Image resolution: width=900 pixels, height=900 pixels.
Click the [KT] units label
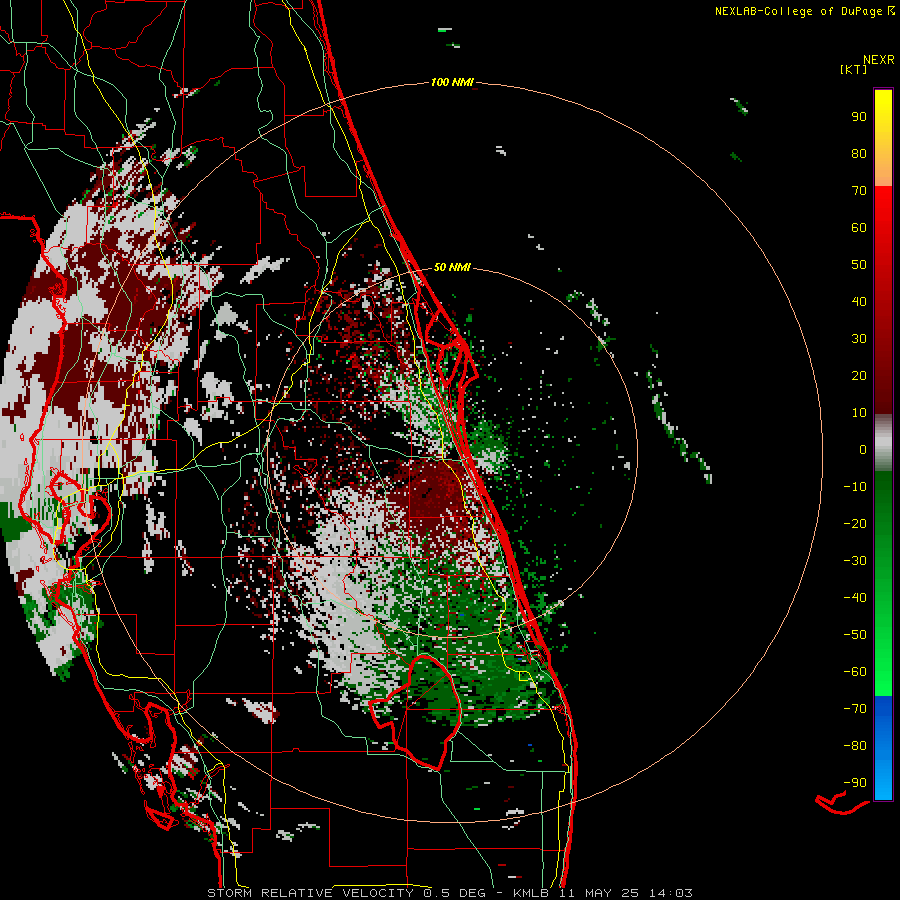pos(854,69)
